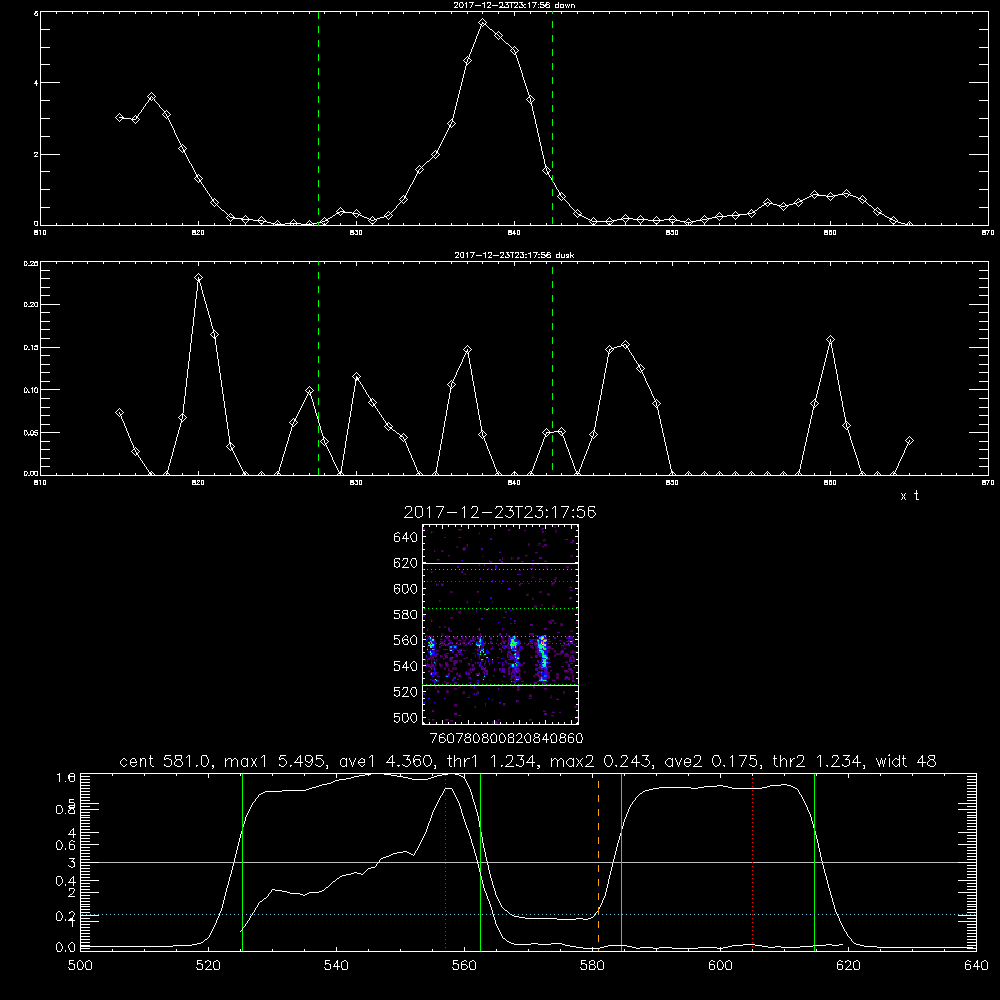This screenshot has height=1000, width=1000.
Task: Click the '500' label on the bottom plot x-axis
Action: (x=80, y=965)
